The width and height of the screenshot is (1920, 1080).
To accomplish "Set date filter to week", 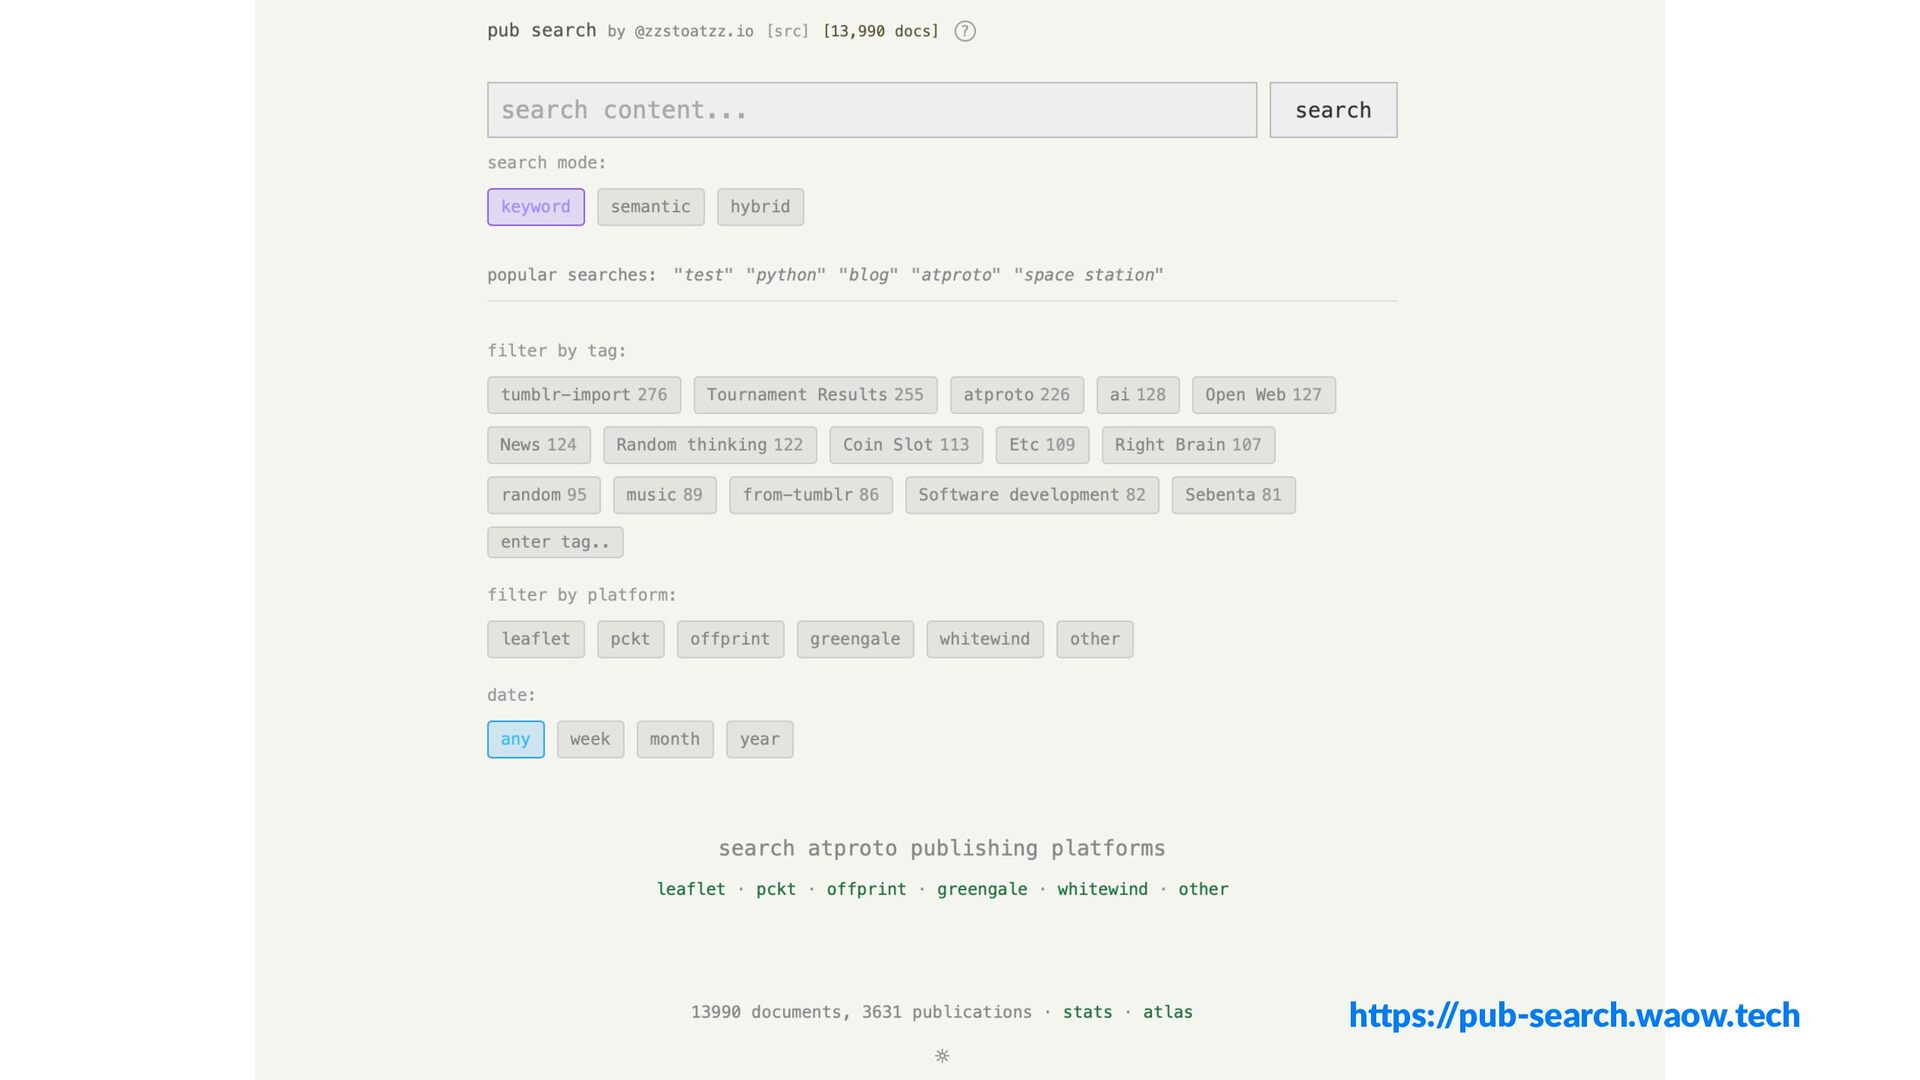I will coord(589,739).
